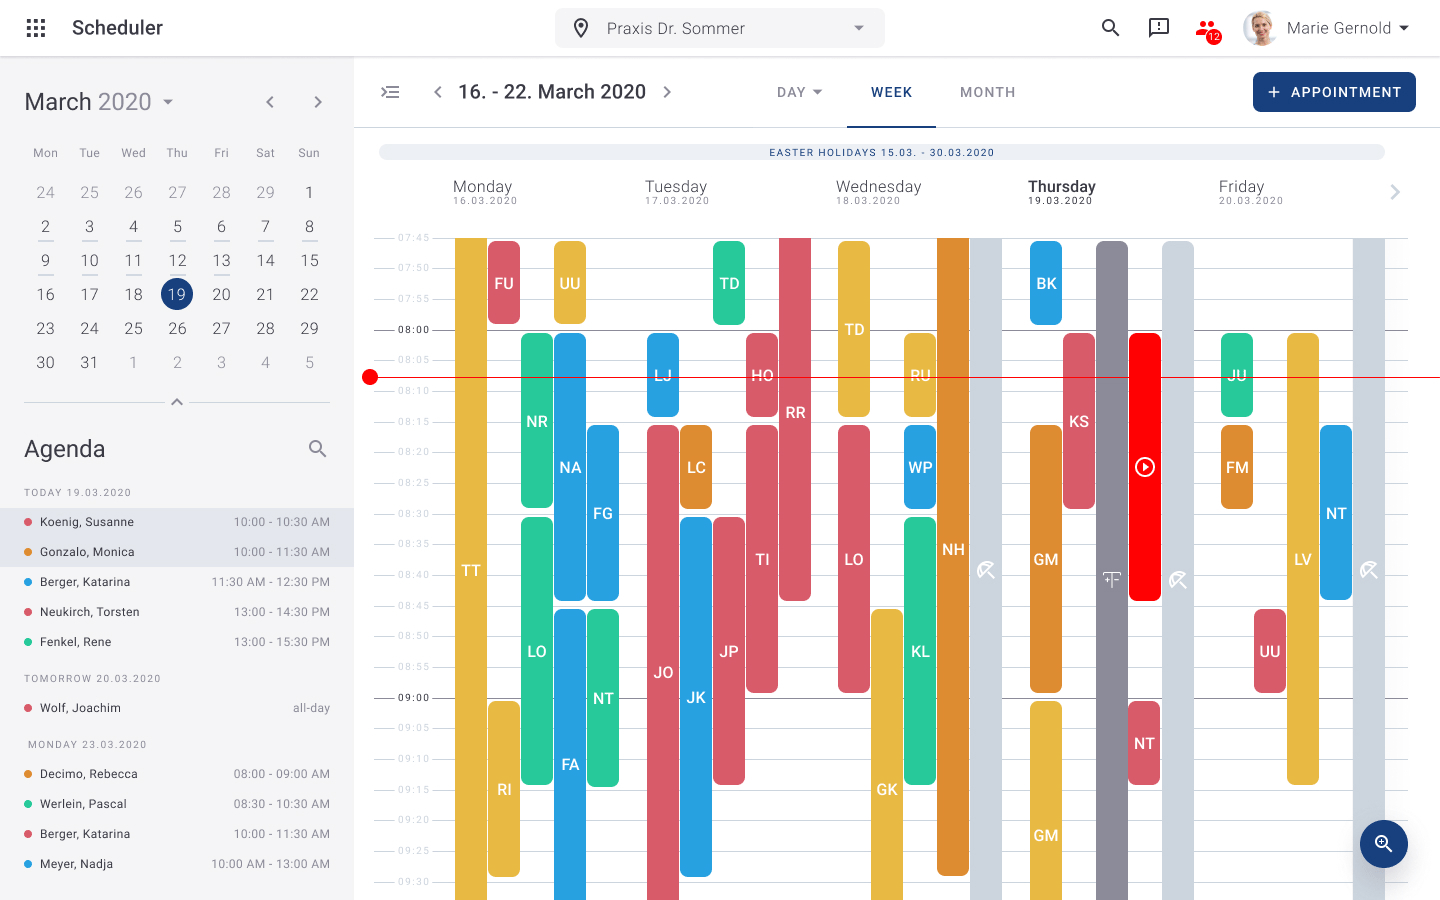Screen dimensions: 1440x900
Task: Open the Praxis Dr. Sommer location dropdown
Action: tap(720, 28)
